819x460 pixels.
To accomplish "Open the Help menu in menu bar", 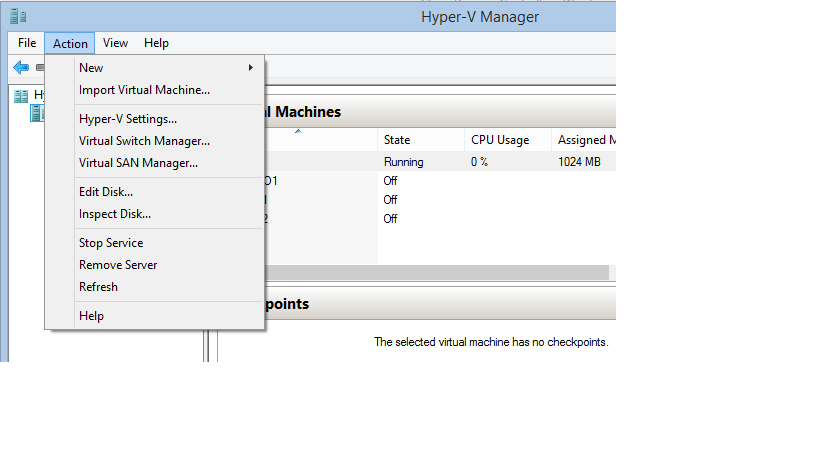I will pyautogui.click(x=156, y=43).
